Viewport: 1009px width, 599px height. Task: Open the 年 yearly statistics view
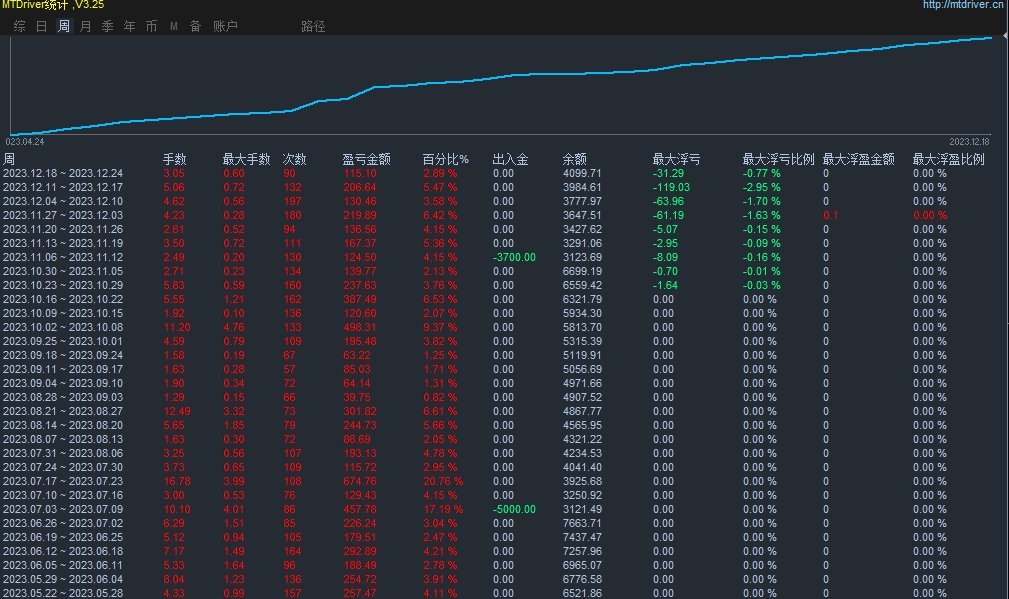[x=129, y=27]
